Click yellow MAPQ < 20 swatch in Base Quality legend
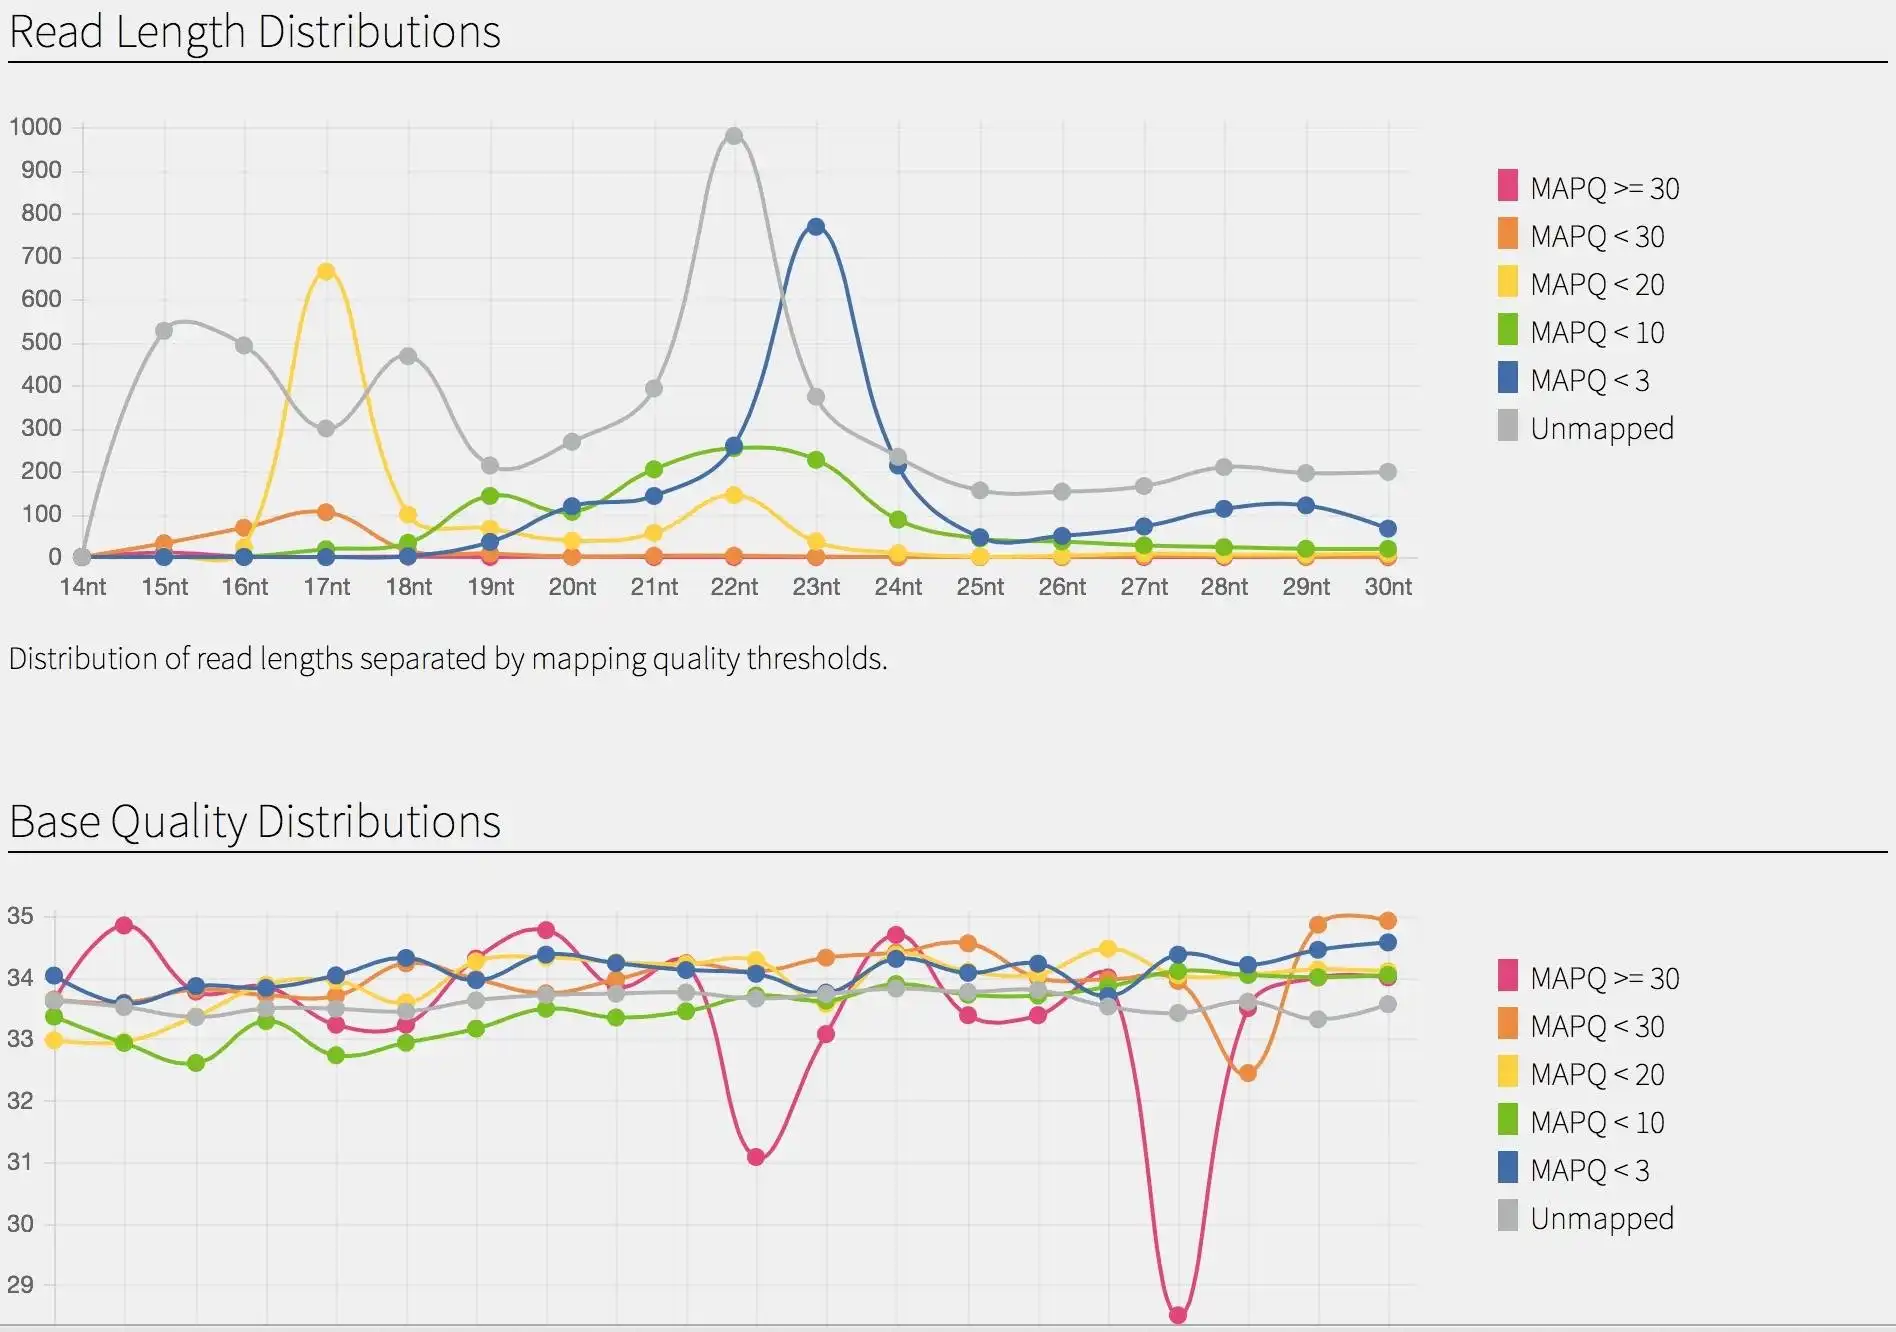Viewport: 1896px width, 1332px height. point(1508,1072)
